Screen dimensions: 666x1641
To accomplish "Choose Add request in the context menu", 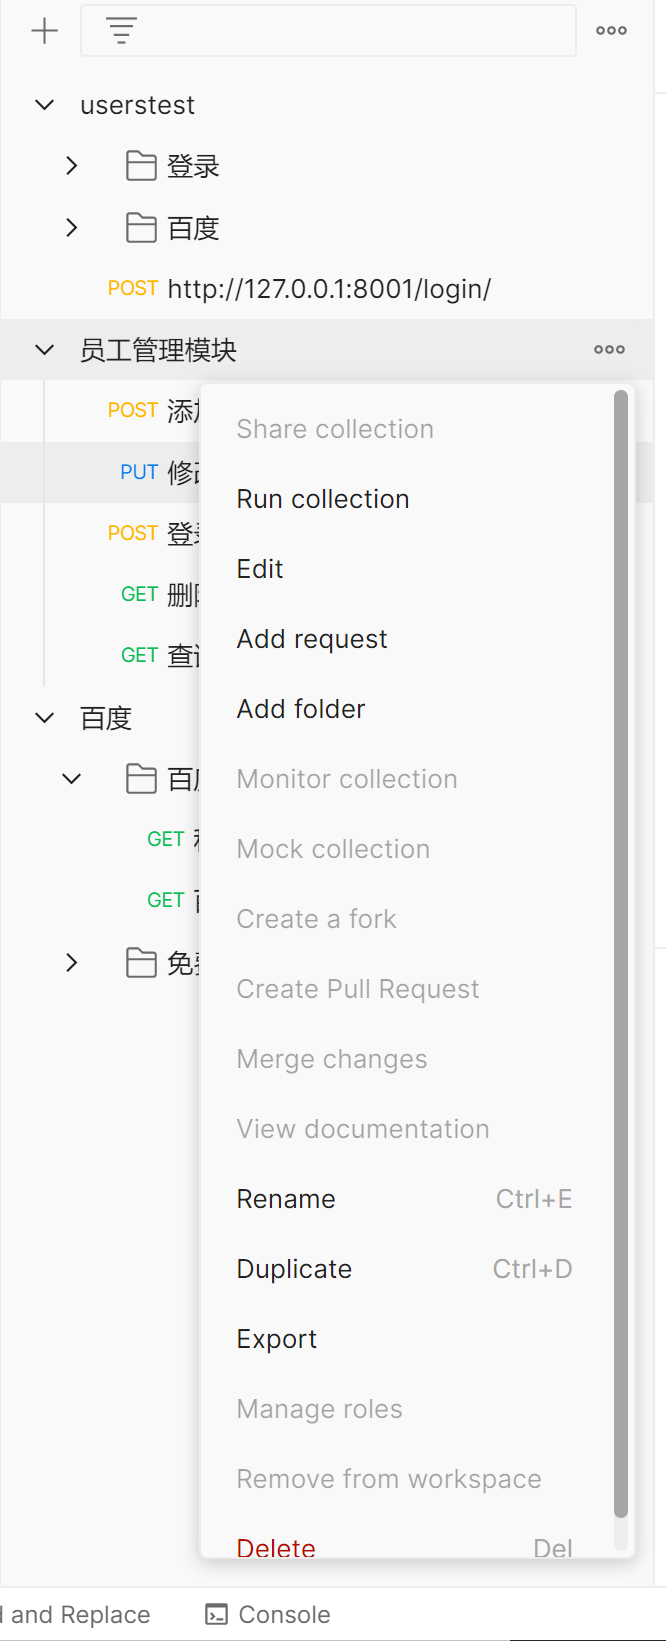I will coord(312,639).
